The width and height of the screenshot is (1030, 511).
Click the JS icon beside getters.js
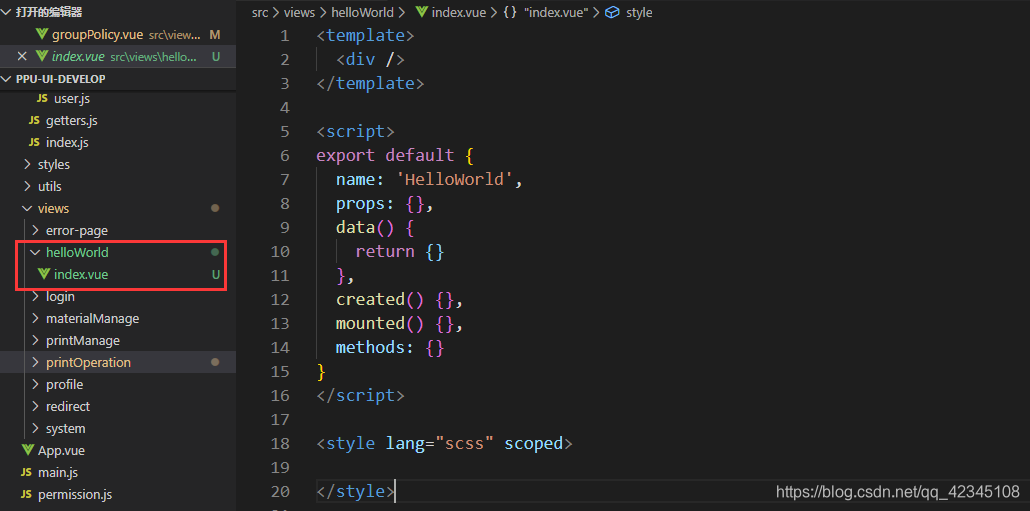click(34, 121)
